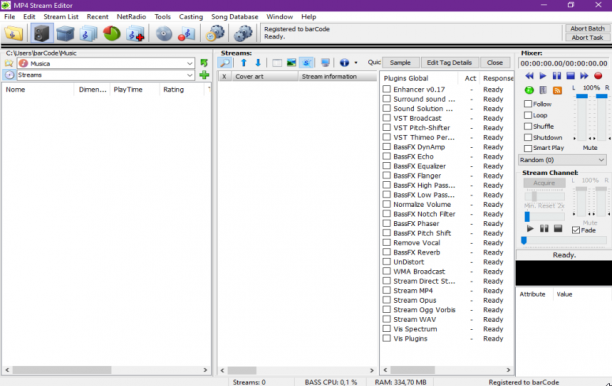Check the BassFX Echo plugin
Image resolution: width=612 pixels, height=386 pixels.
click(x=387, y=156)
